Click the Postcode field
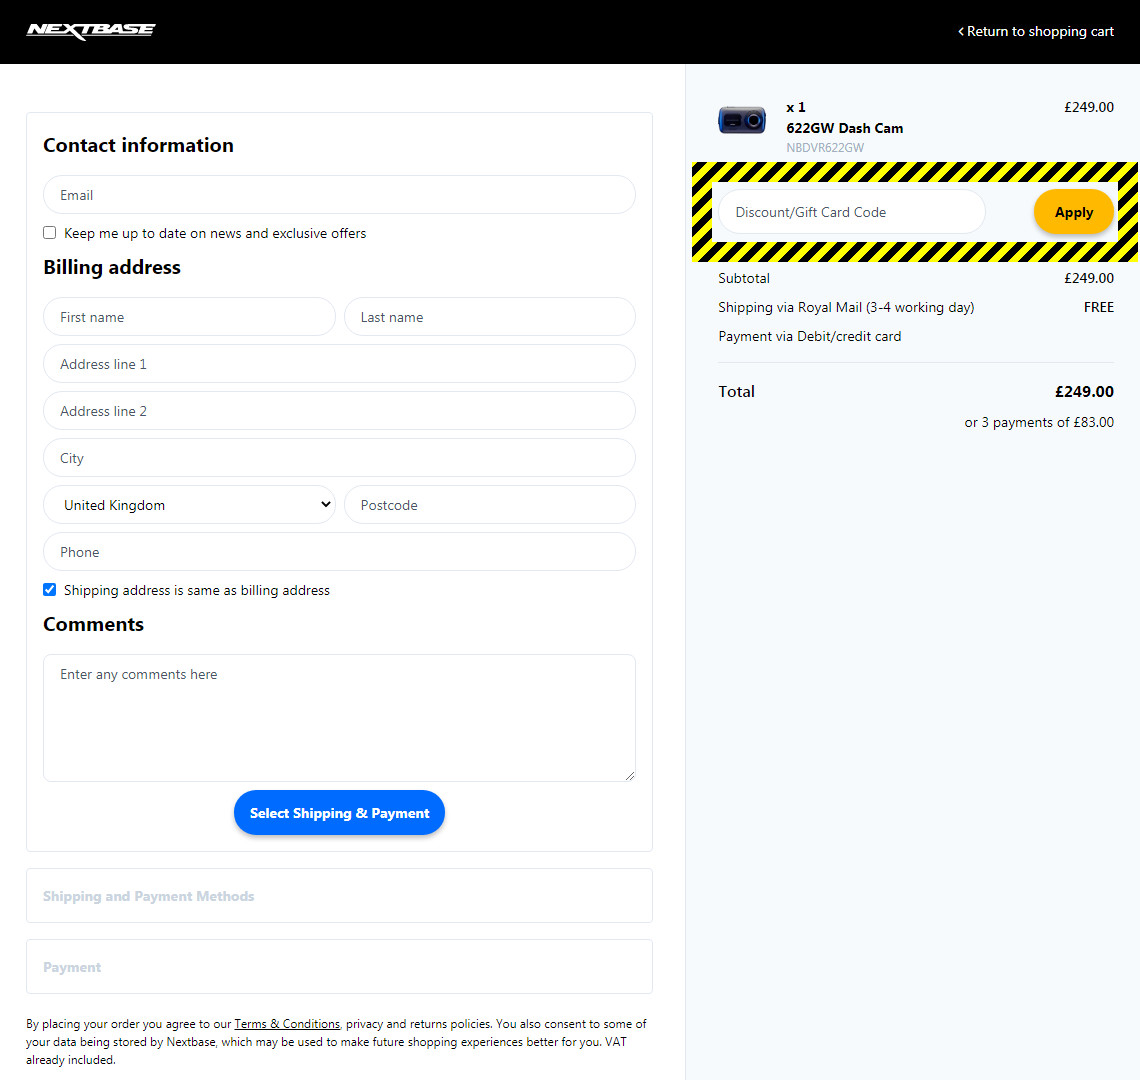Image resolution: width=1140 pixels, height=1080 pixels. tap(489, 504)
